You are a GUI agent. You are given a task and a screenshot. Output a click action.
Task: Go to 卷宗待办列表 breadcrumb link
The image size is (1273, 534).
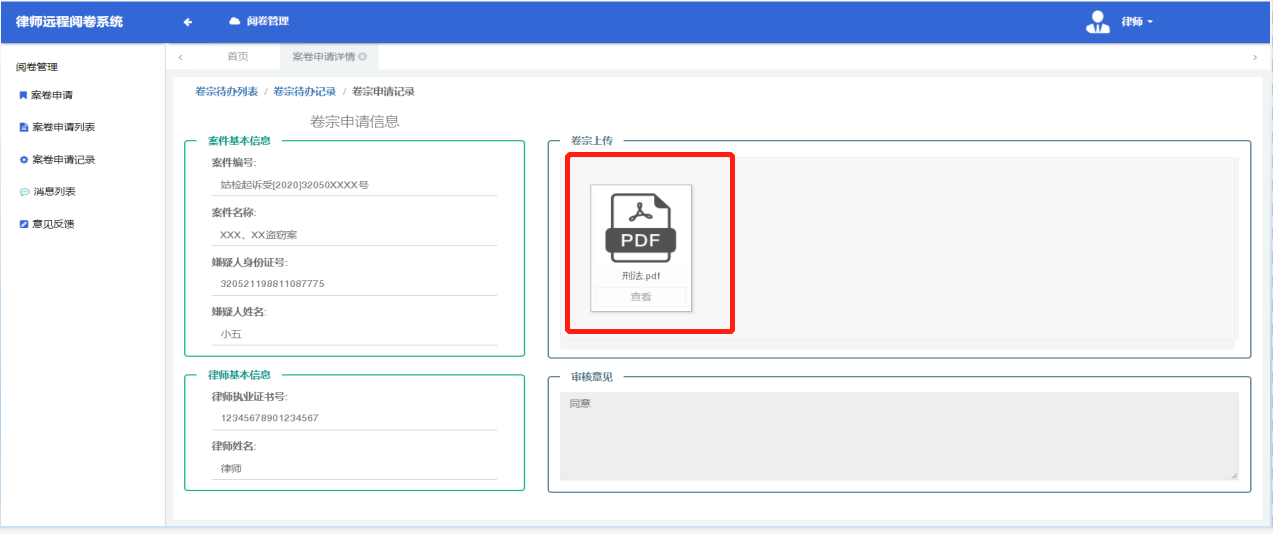click(226, 92)
